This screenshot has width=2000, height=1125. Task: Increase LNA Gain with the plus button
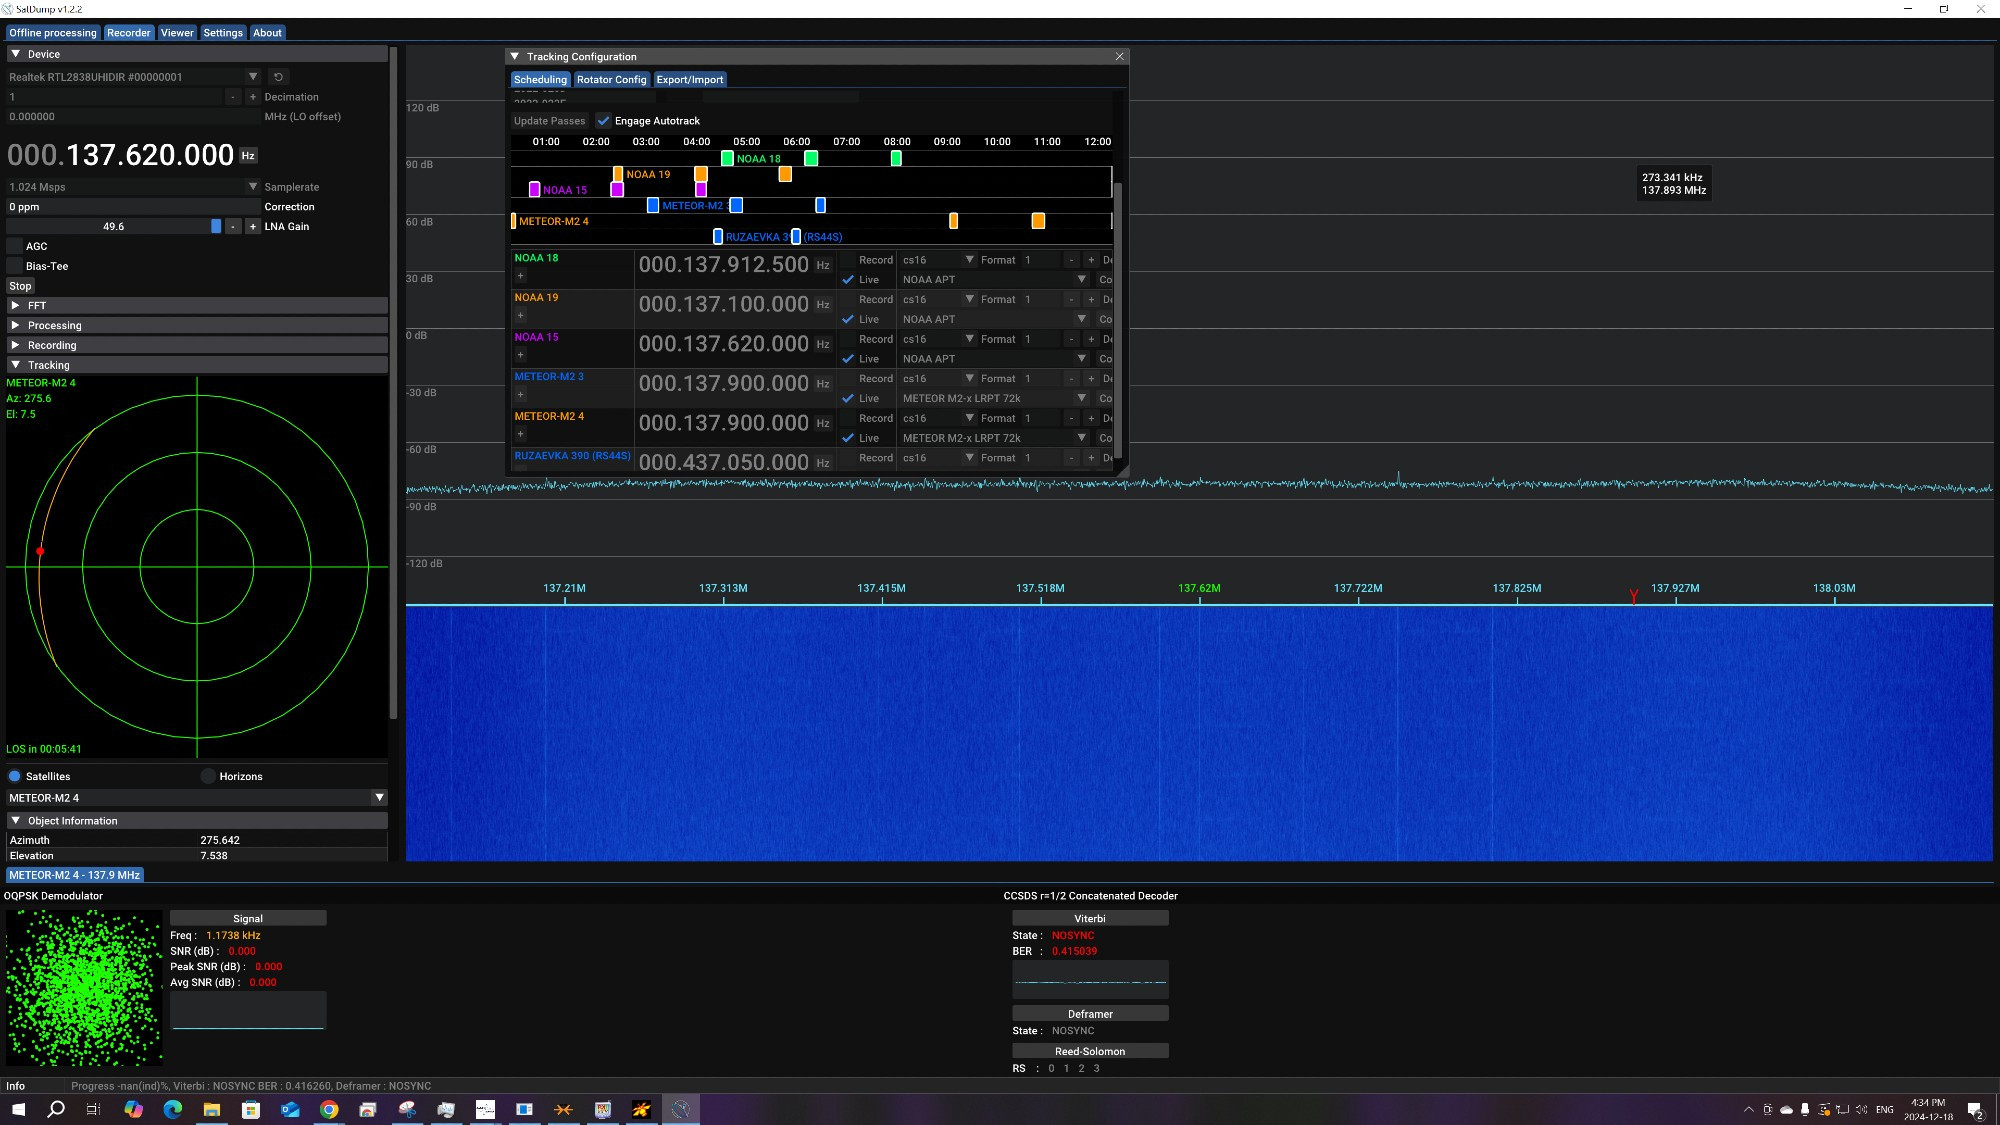(x=253, y=227)
